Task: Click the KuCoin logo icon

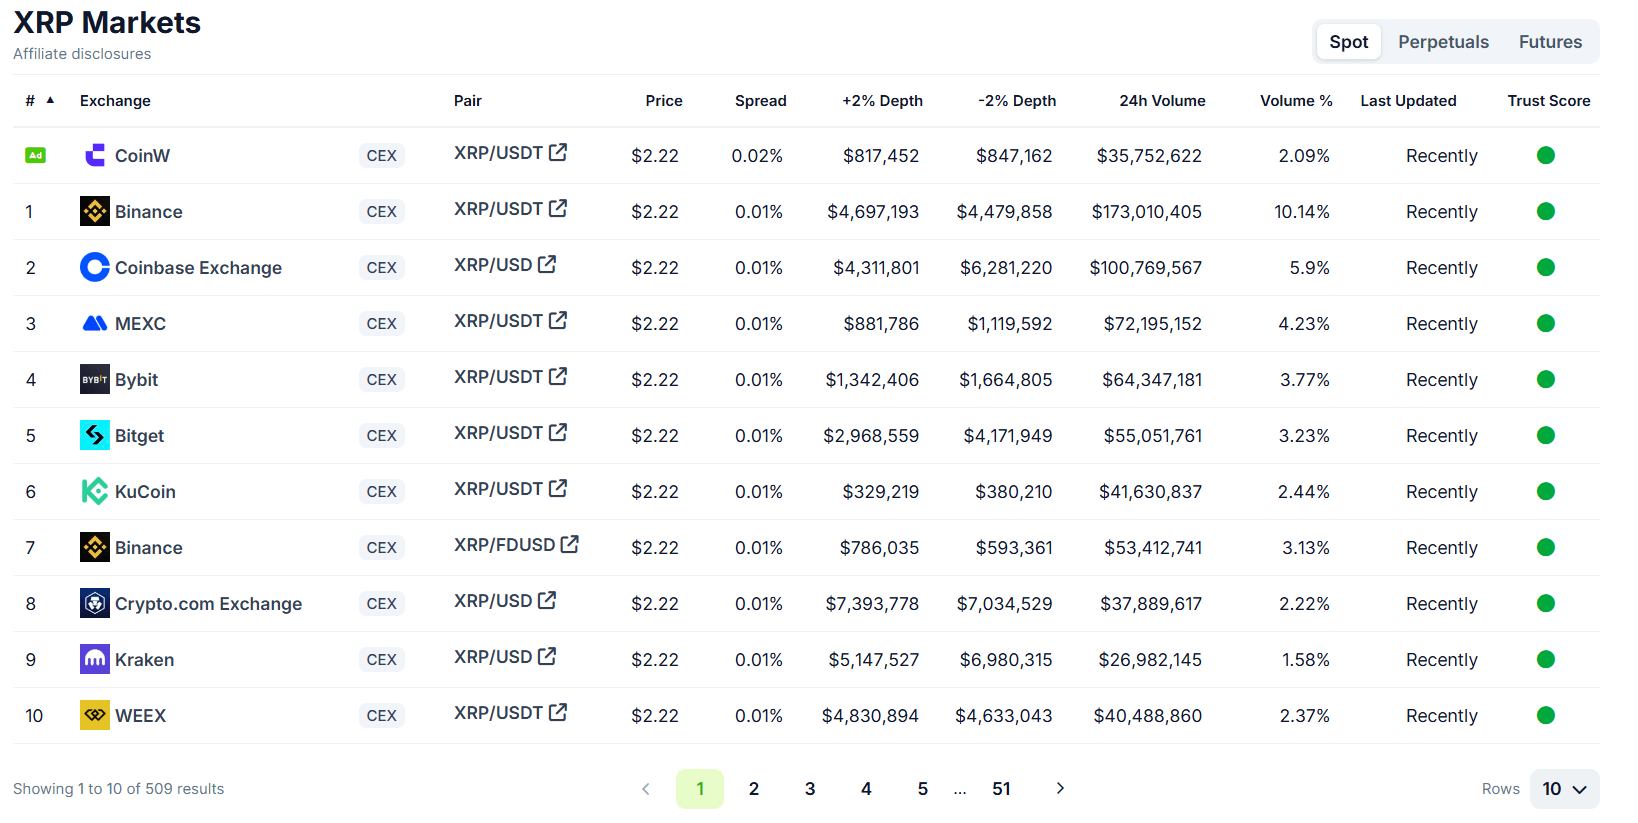Action: pos(95,491)
